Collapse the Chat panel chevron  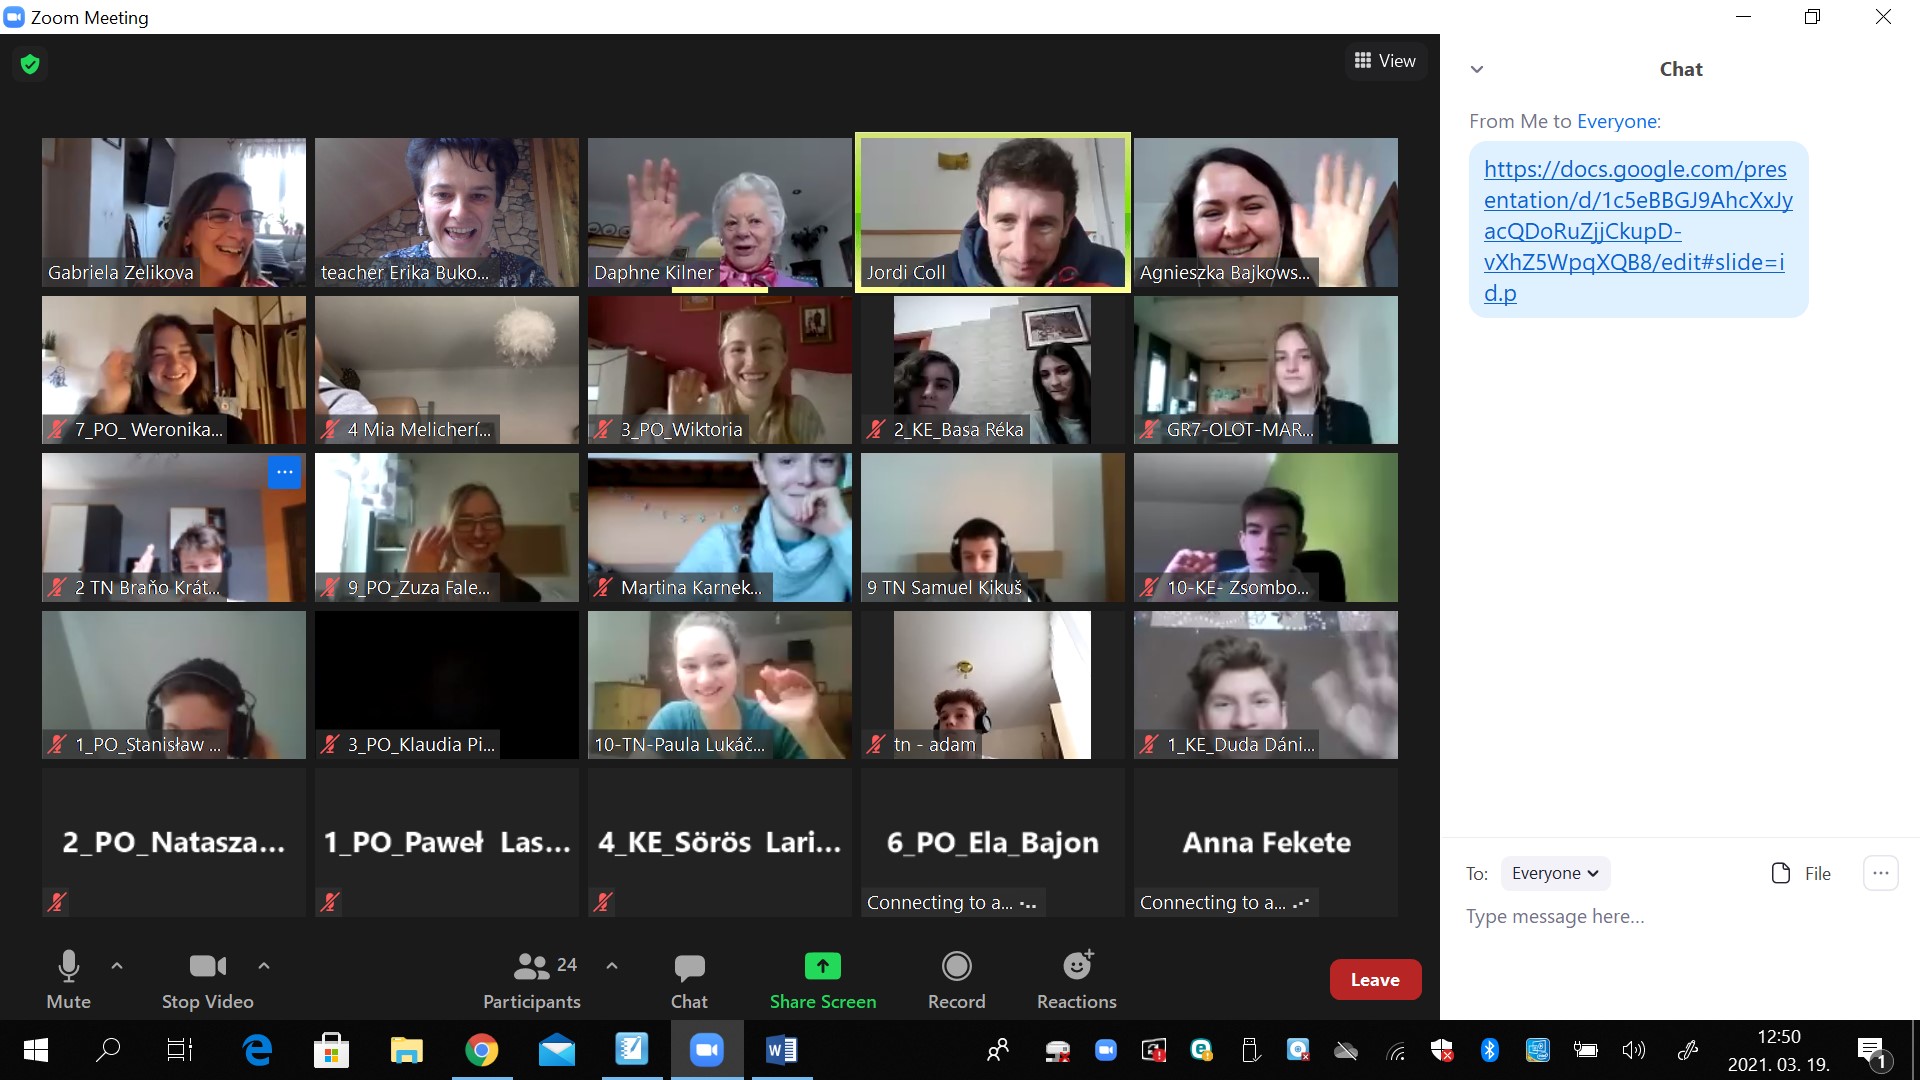[x=1477, y=69]
